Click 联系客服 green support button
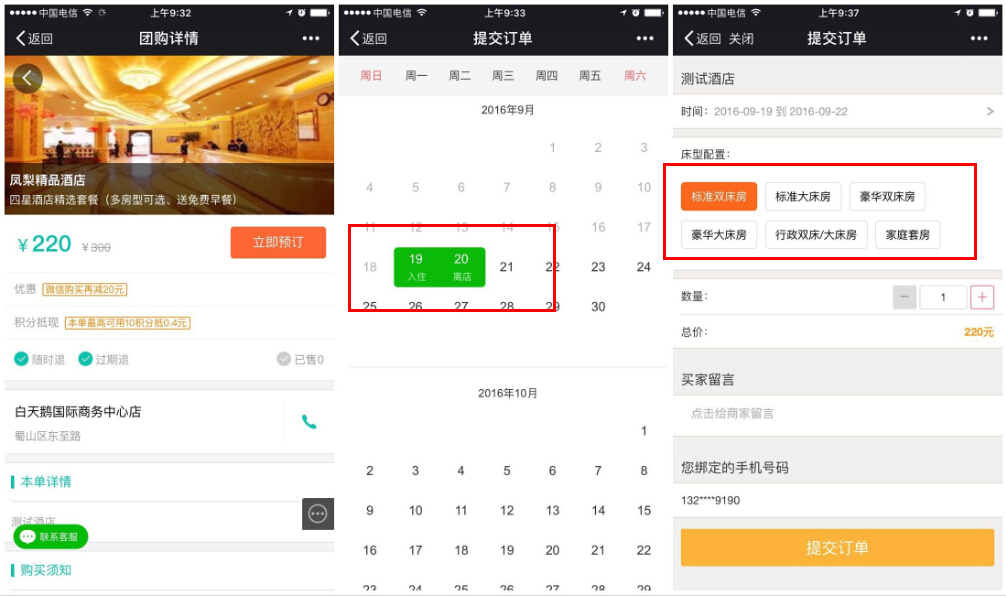Screen dimensions: 1006x596 [51, 536]
